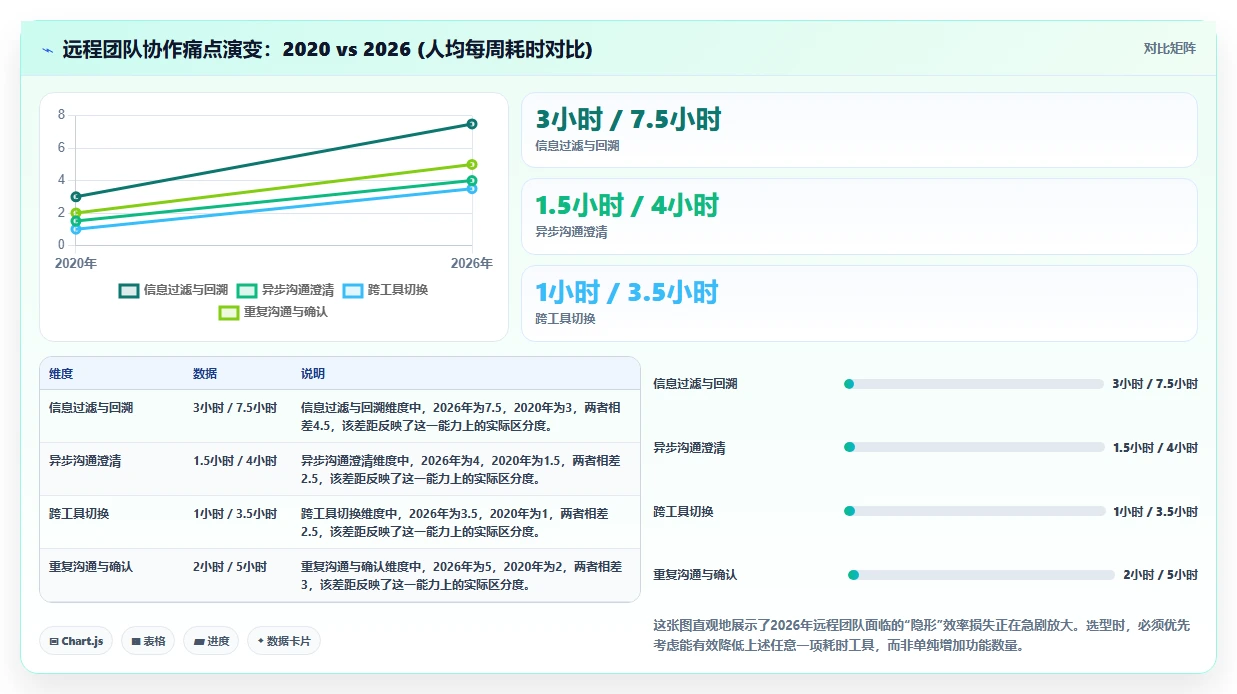
Task: Click the table cell 1小时 / 3.5小时
Action: click(x=235, y=514)
